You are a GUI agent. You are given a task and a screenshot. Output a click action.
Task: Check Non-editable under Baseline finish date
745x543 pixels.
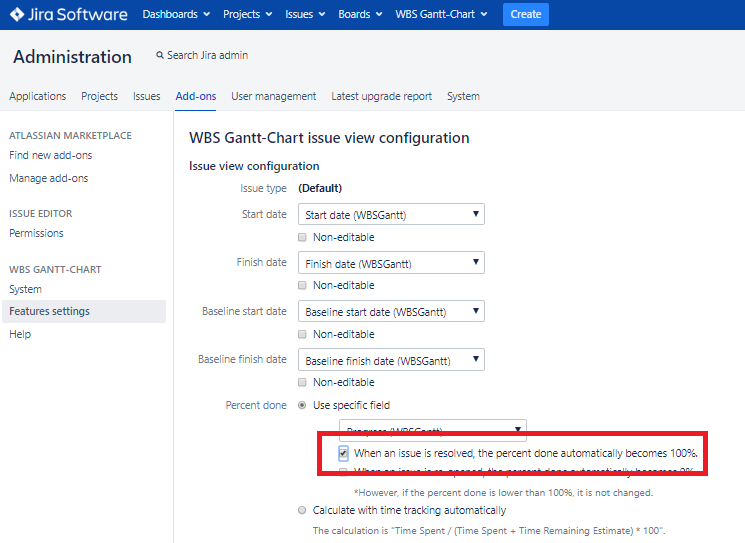[x=302, y=382]
